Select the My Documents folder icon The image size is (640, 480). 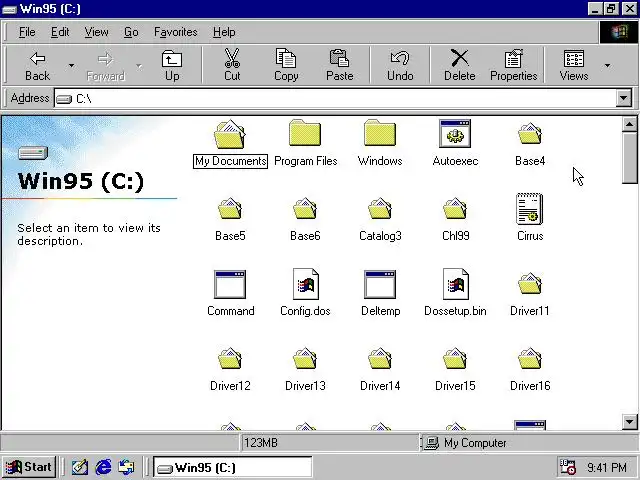coord(230,134)
